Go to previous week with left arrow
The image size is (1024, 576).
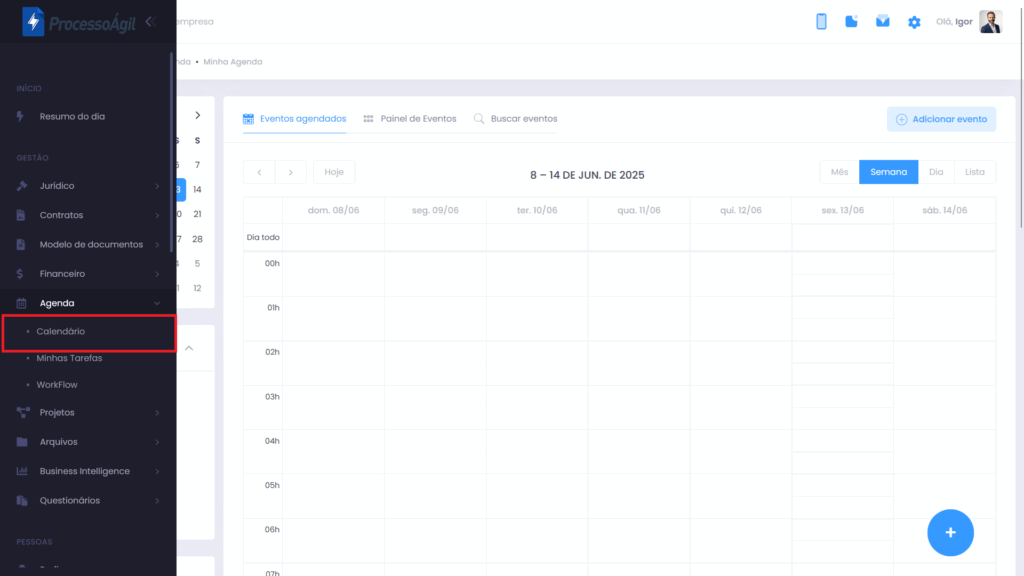(259, 172)
